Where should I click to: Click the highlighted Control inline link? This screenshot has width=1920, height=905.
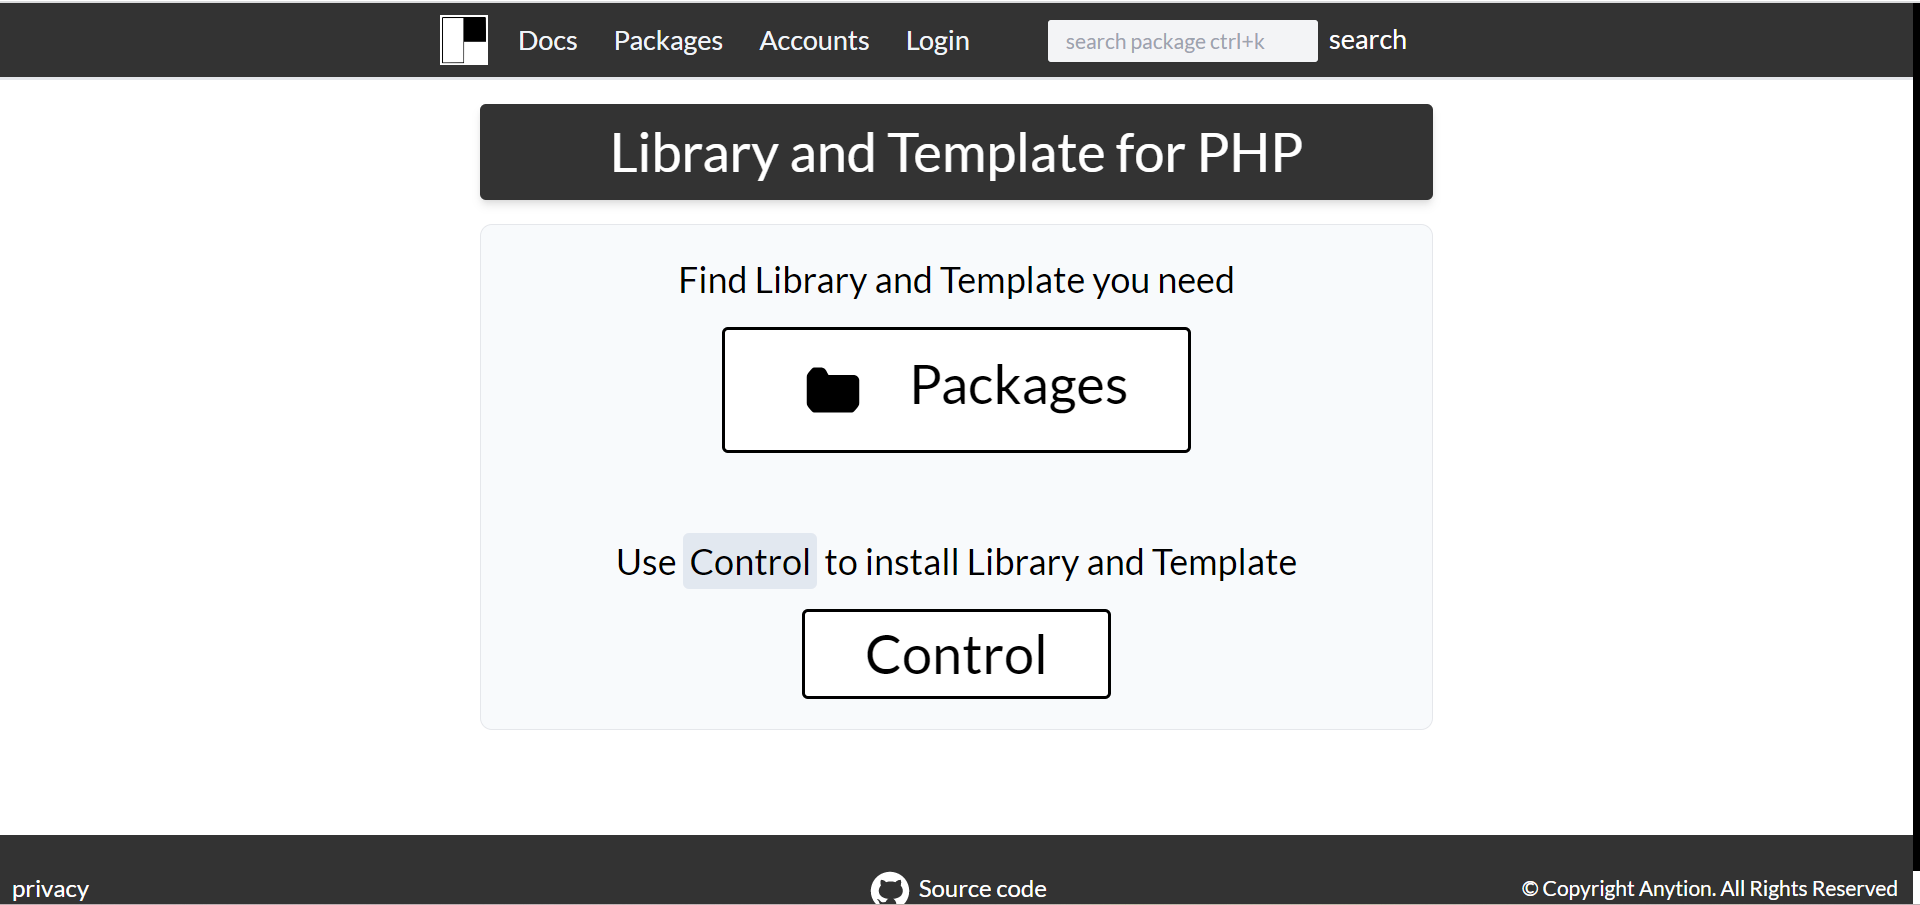[750, 562]
